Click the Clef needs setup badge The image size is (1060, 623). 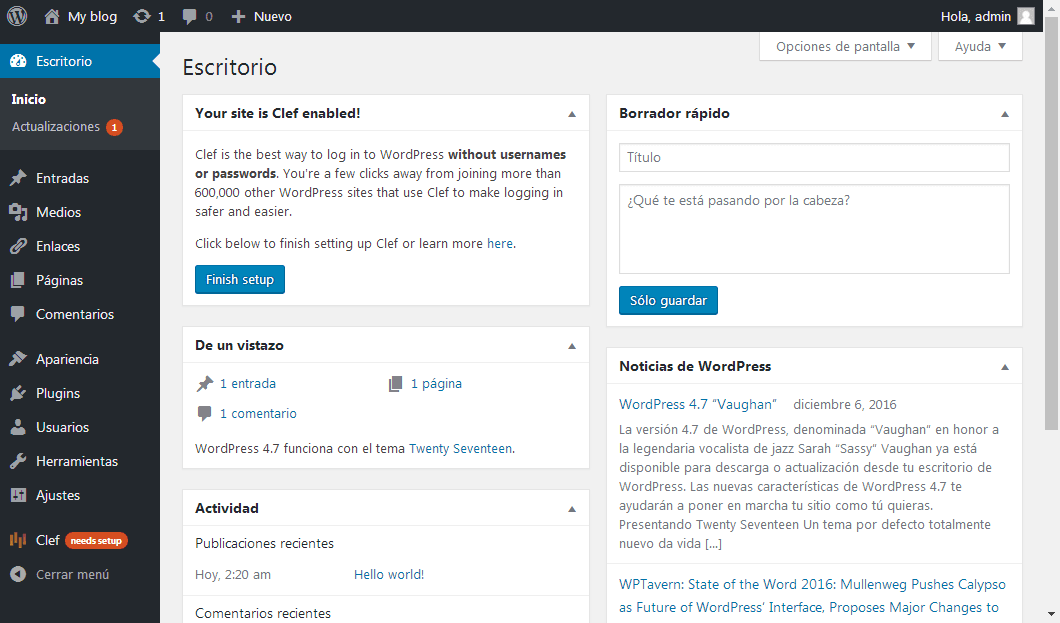click(x=96, y=541)
